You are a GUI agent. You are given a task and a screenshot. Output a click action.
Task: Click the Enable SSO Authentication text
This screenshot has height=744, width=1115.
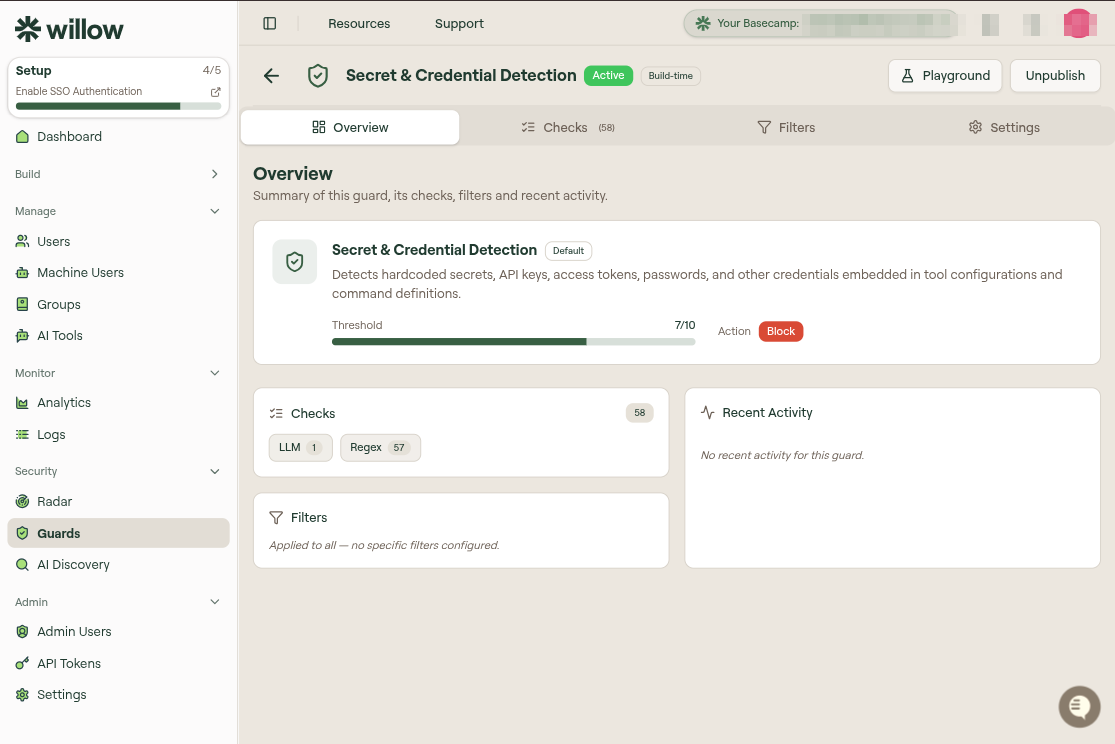coord(79,91)
